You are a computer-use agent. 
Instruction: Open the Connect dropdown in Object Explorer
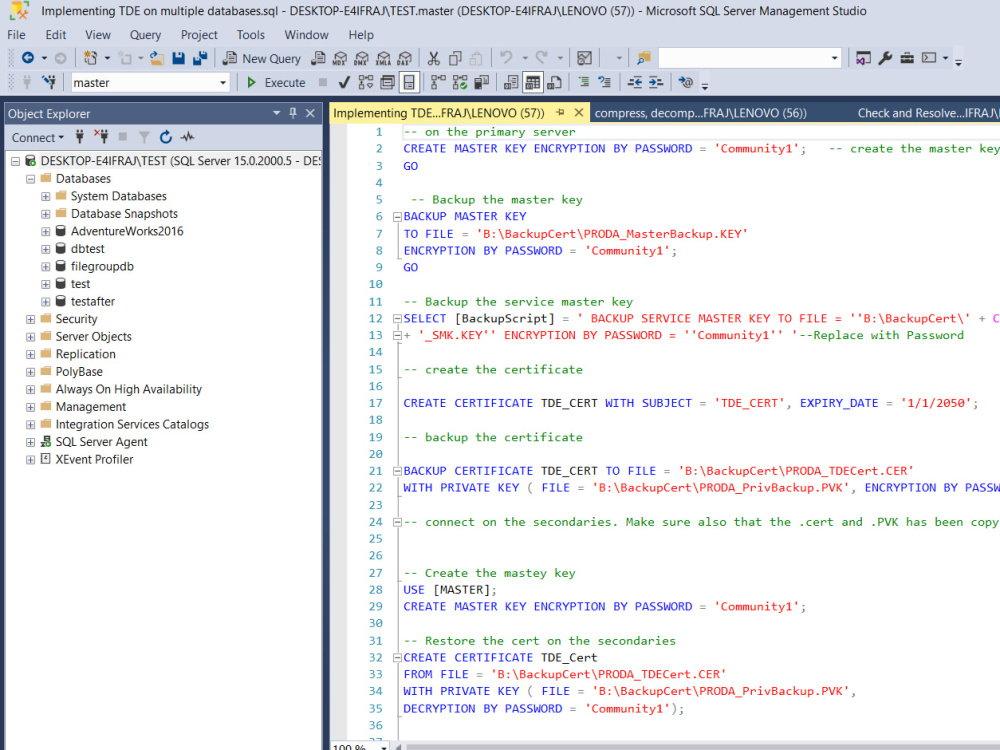pos(38,137)
